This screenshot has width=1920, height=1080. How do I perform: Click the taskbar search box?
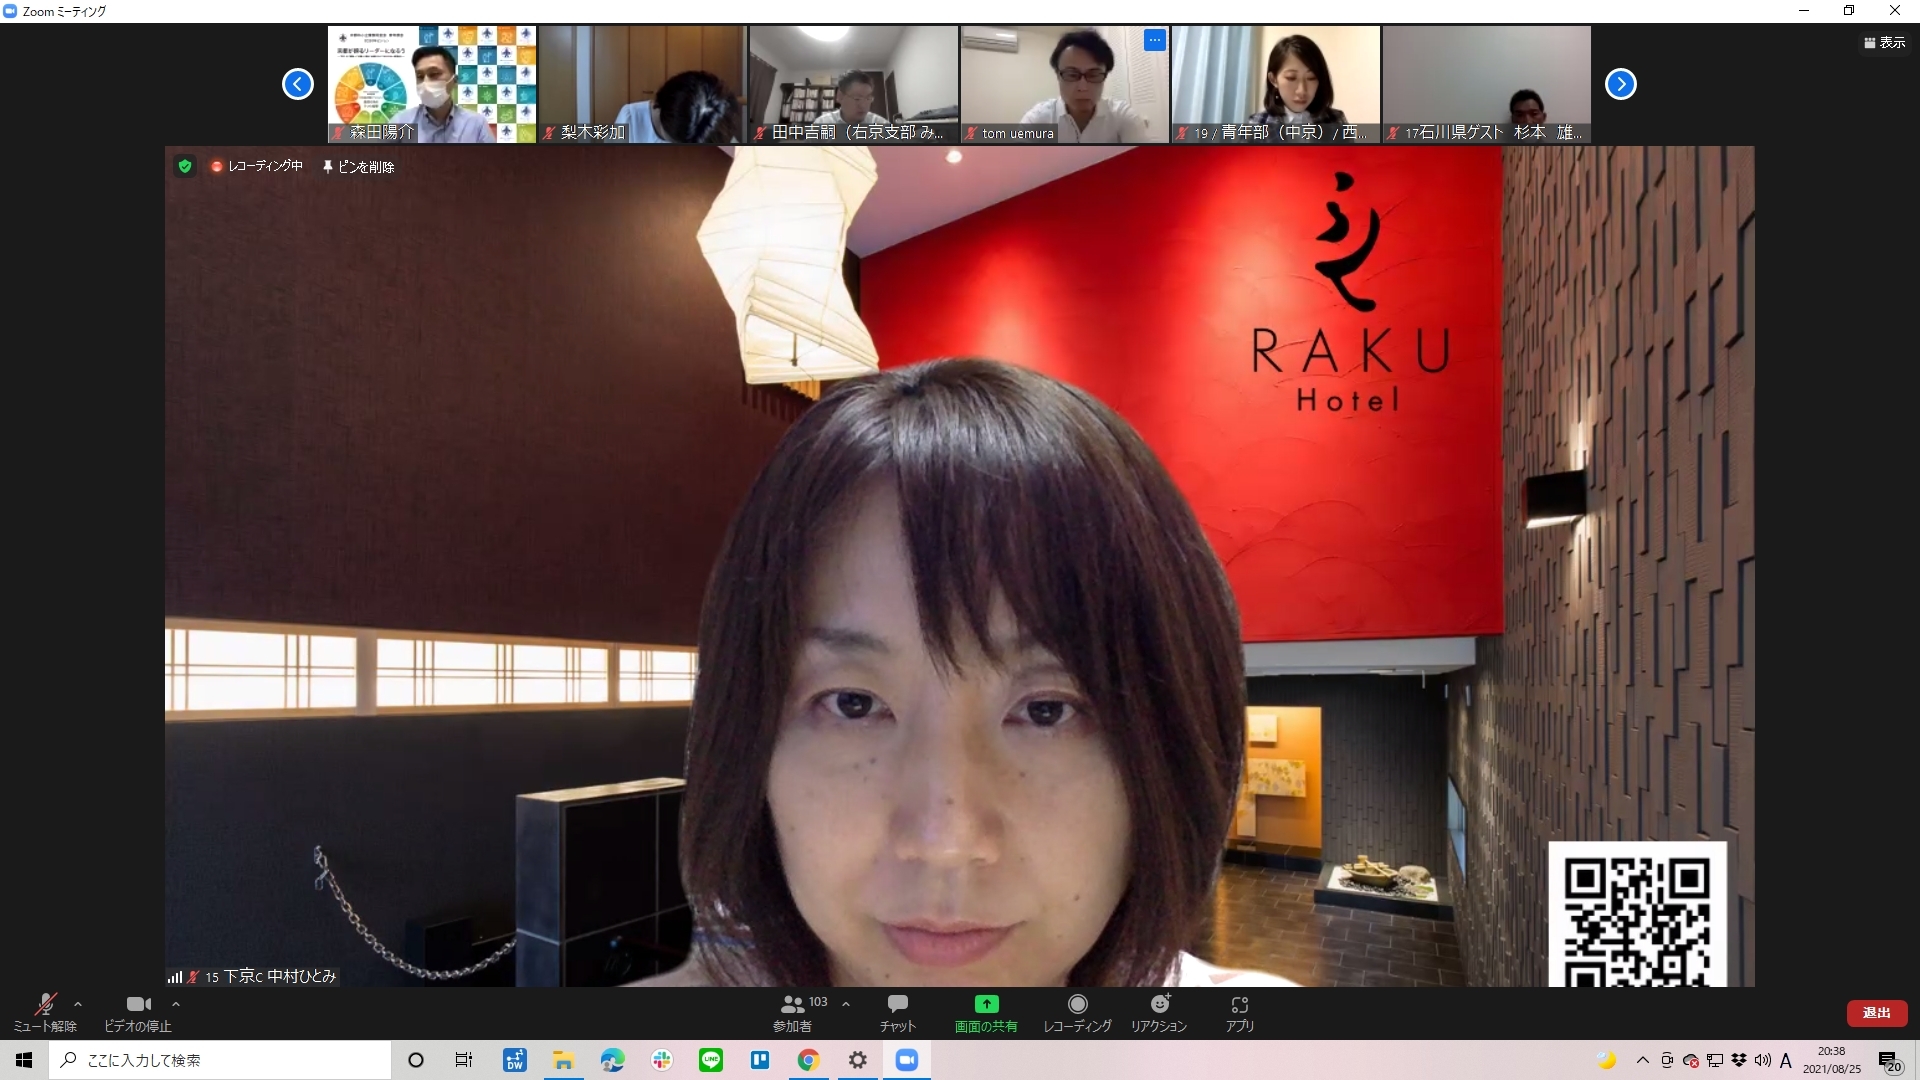pyautogui.click(x=220, y=1060)
